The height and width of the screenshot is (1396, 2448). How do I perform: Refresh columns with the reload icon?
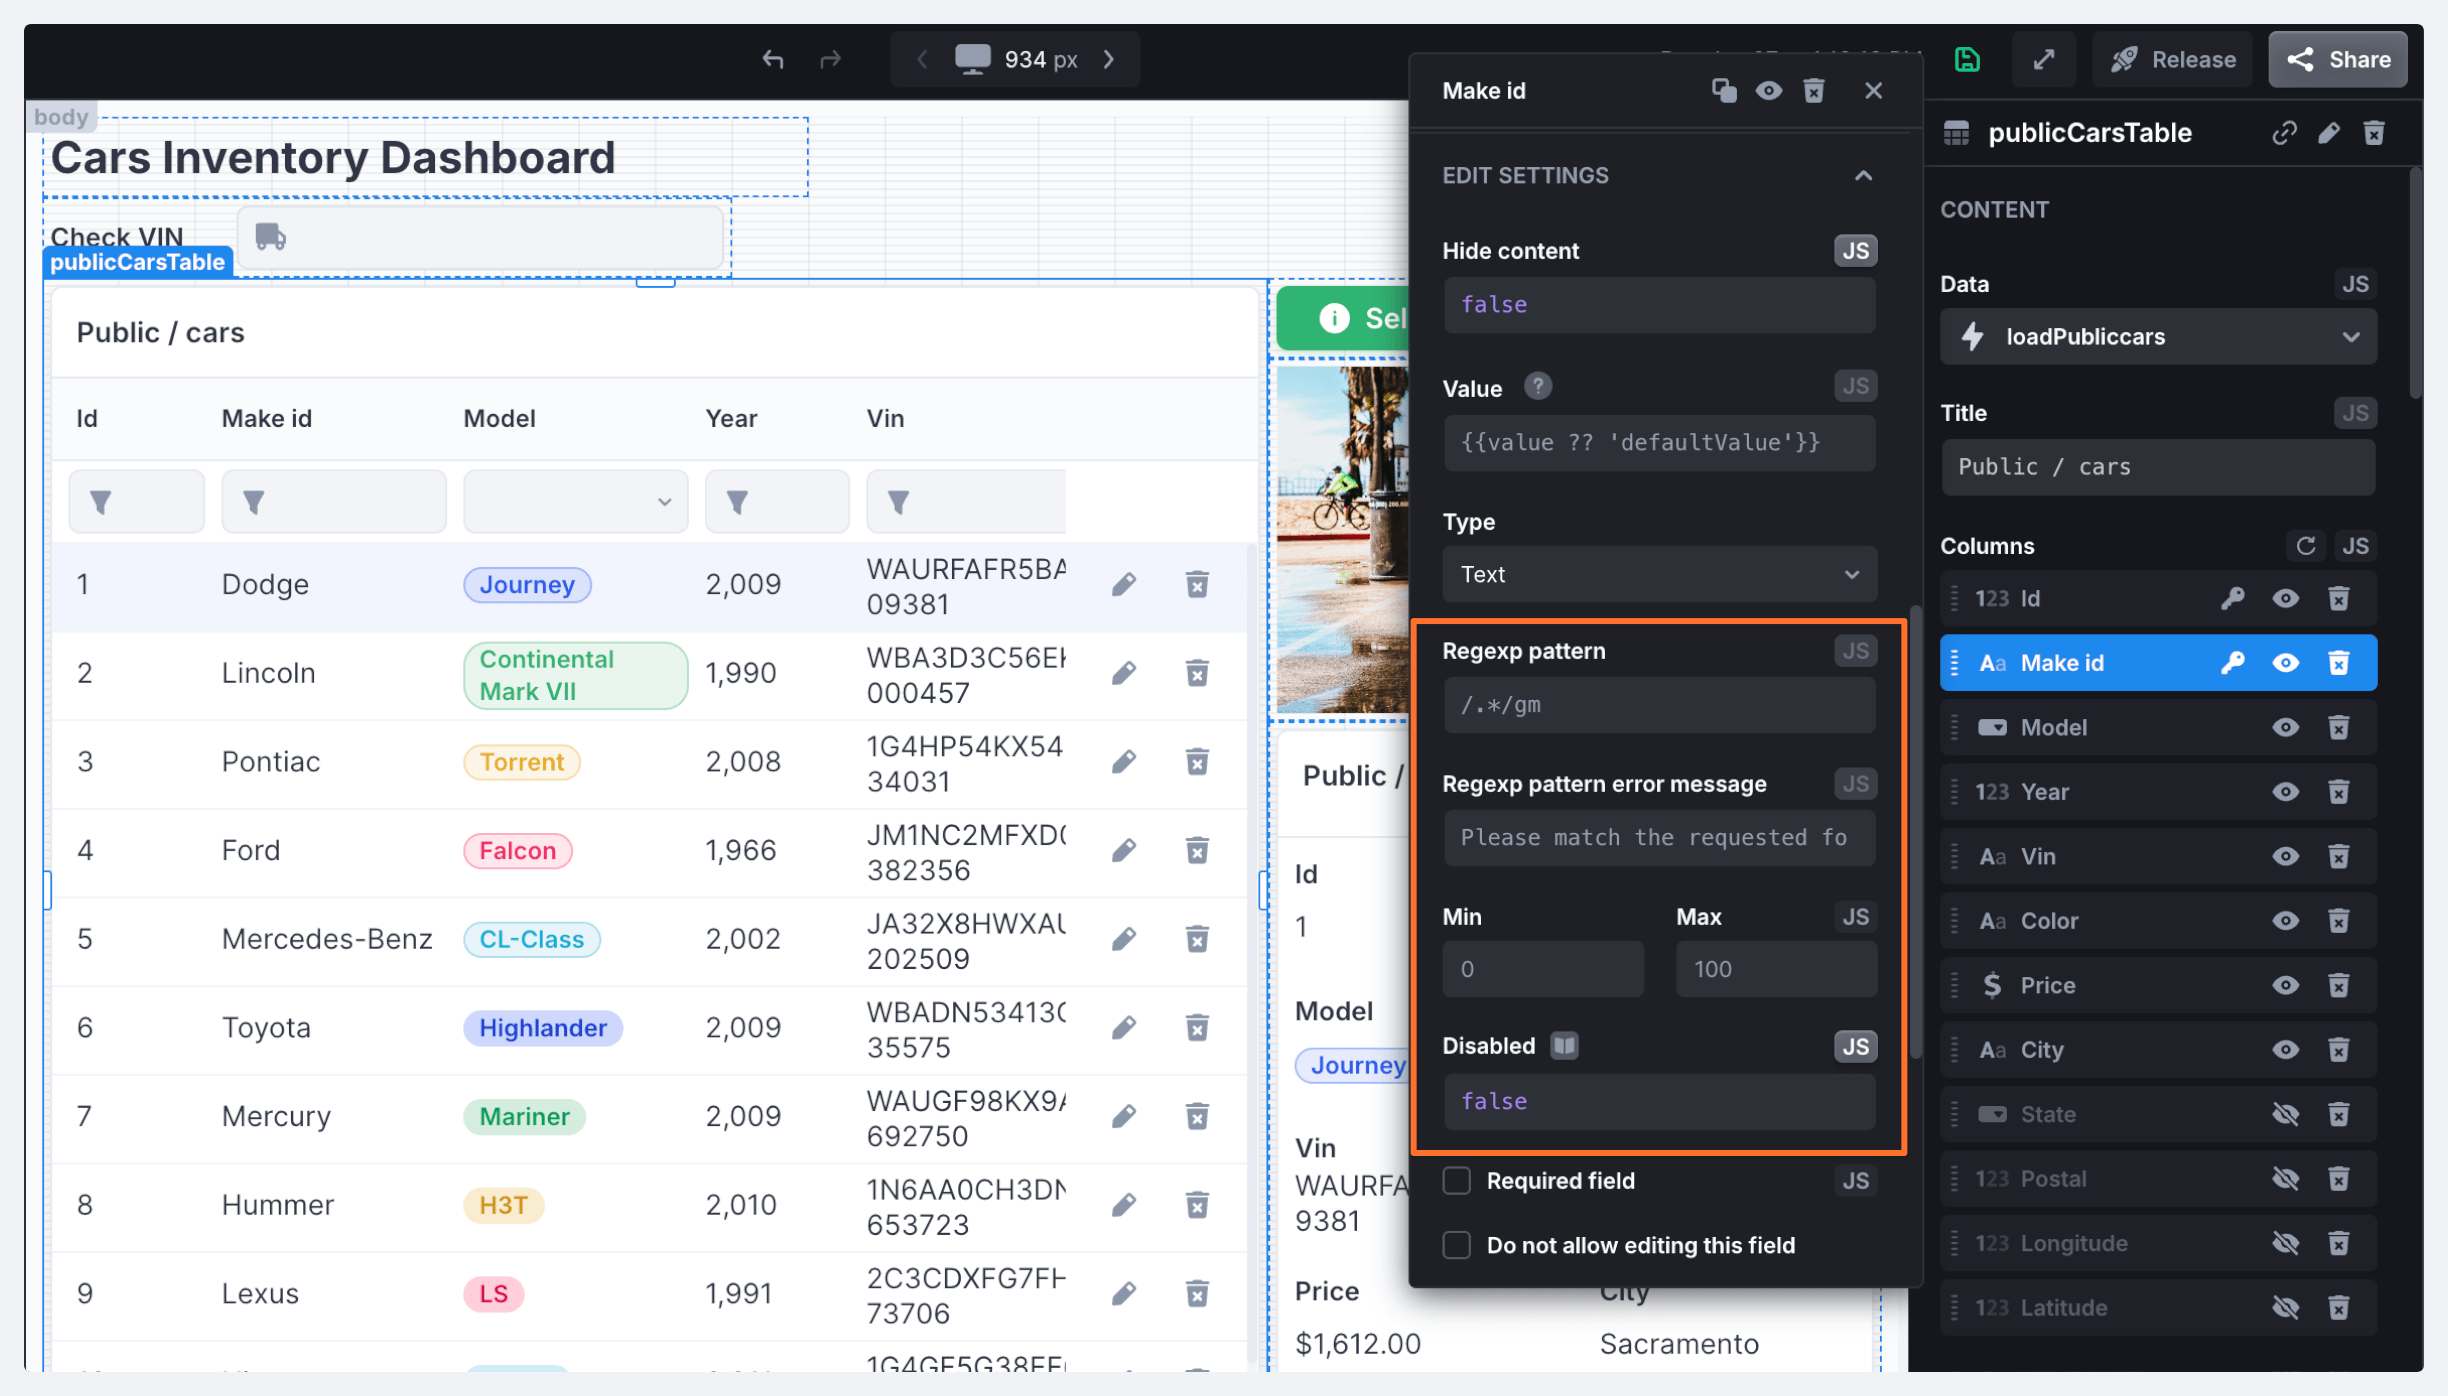point(2306,546)
